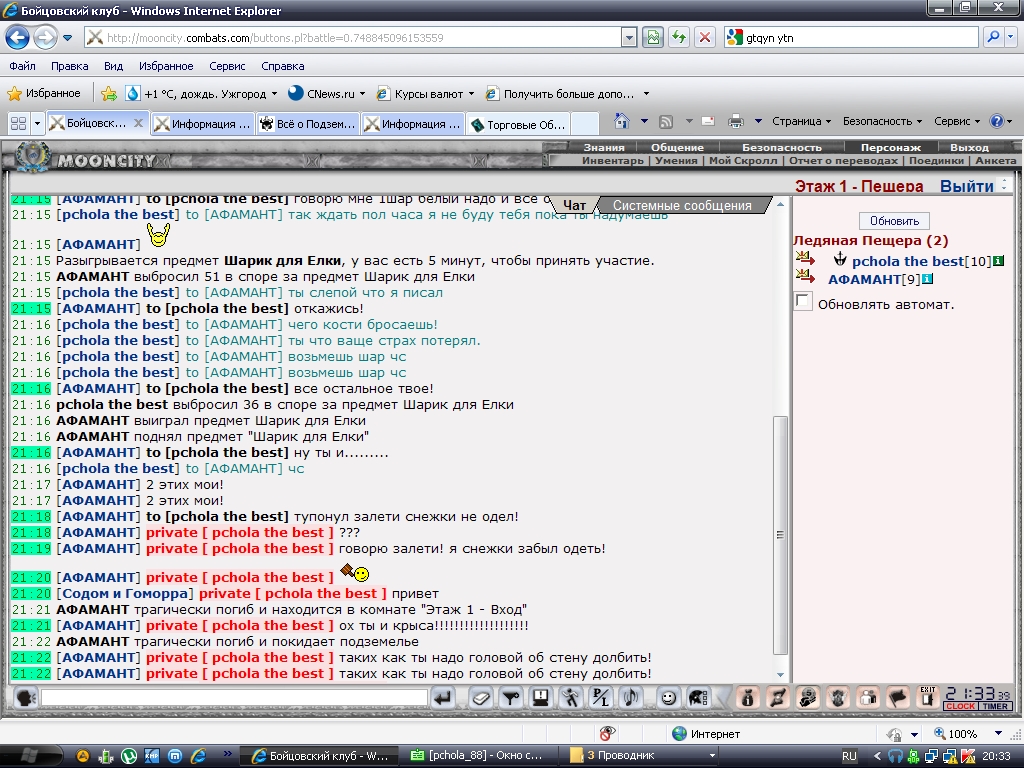Click the Обновить button
This screenshot has width=1024, height=768.
click(894, 221)
